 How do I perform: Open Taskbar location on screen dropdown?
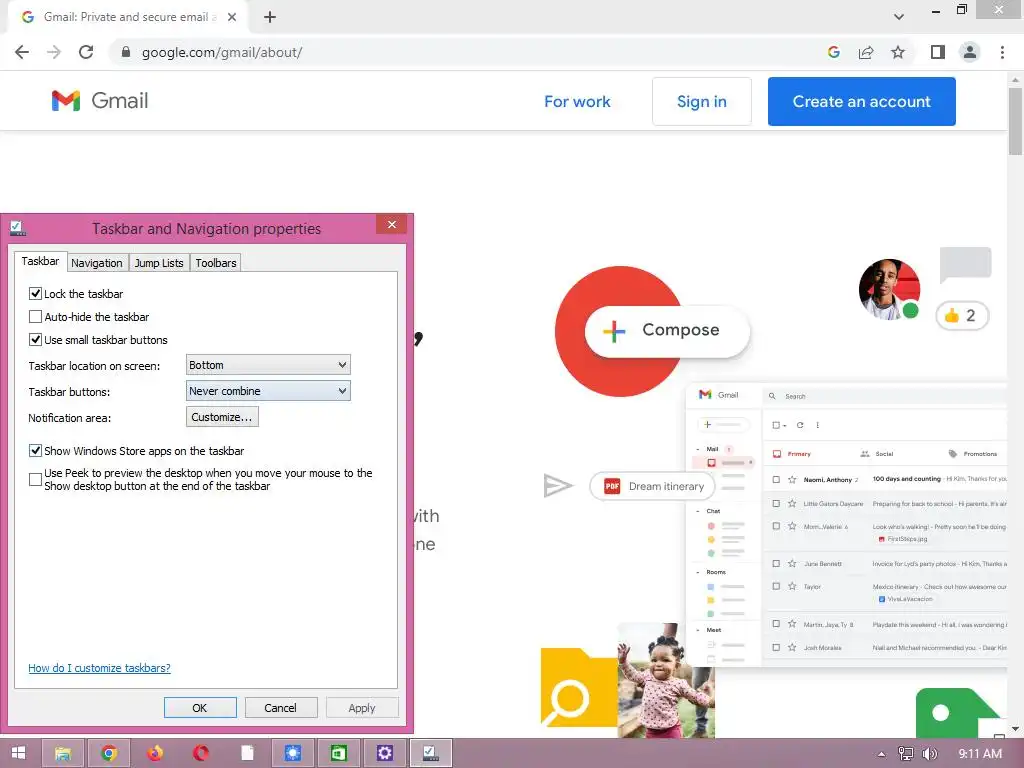click(x=268, y=365)
